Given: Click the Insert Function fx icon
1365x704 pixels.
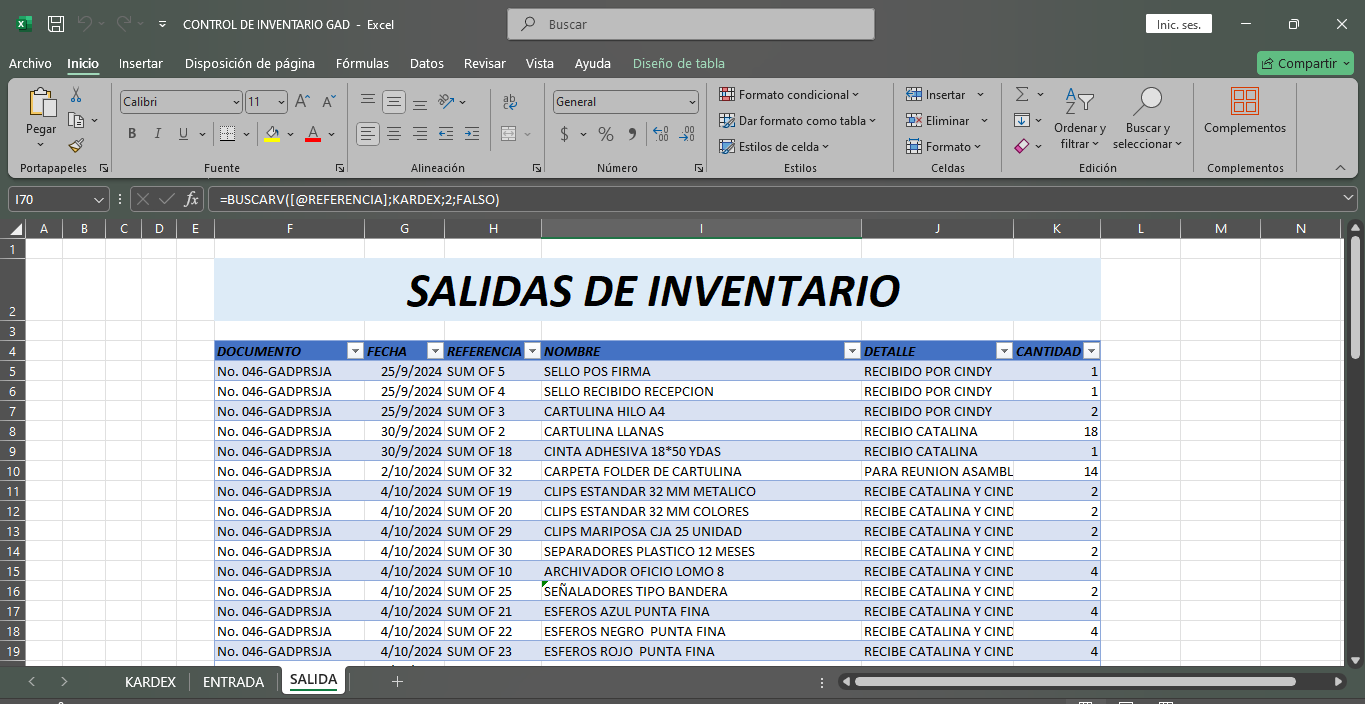Looking at the screenshot, I should 192,199.
